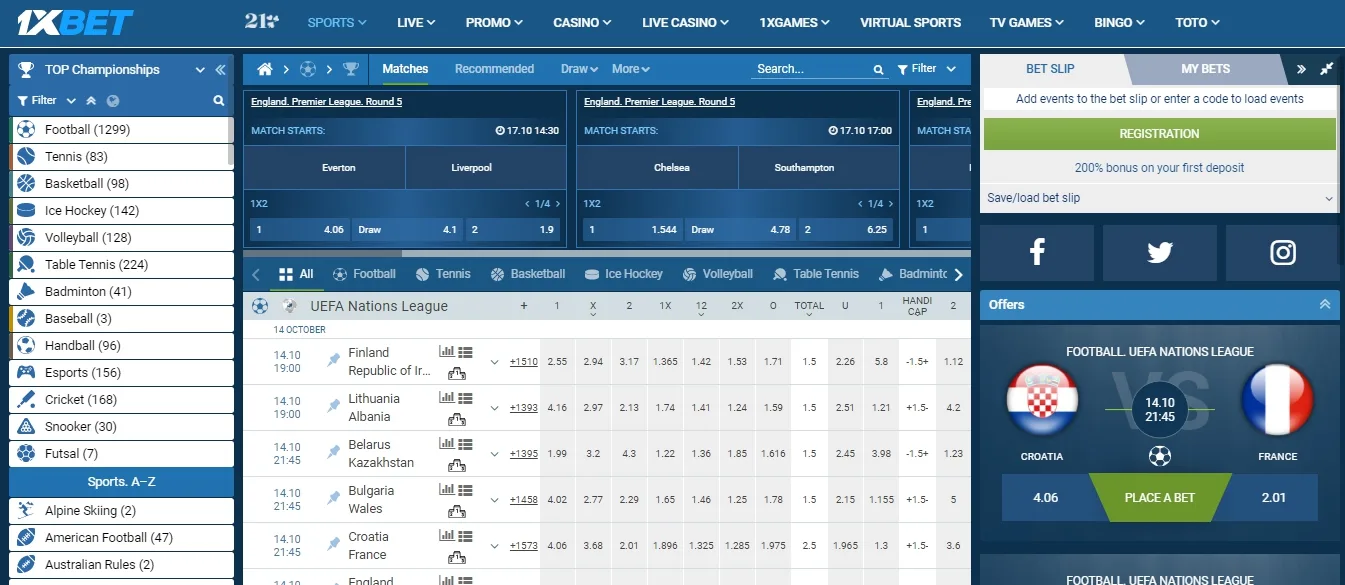Bet on Draw 4.1 for Everton-Liverpool
The width and height of the screenshot is (1345, 585).
[407, 230]
